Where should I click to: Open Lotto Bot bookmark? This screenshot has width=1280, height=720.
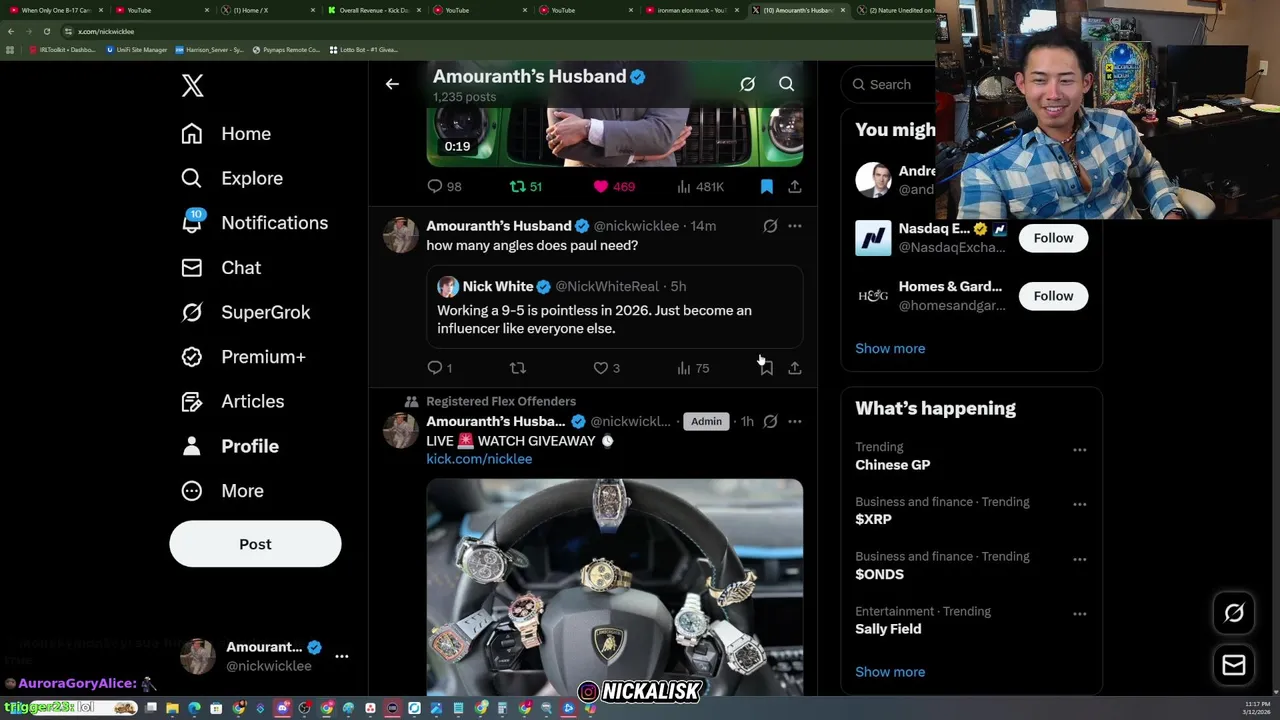click(x=365, y=49)
